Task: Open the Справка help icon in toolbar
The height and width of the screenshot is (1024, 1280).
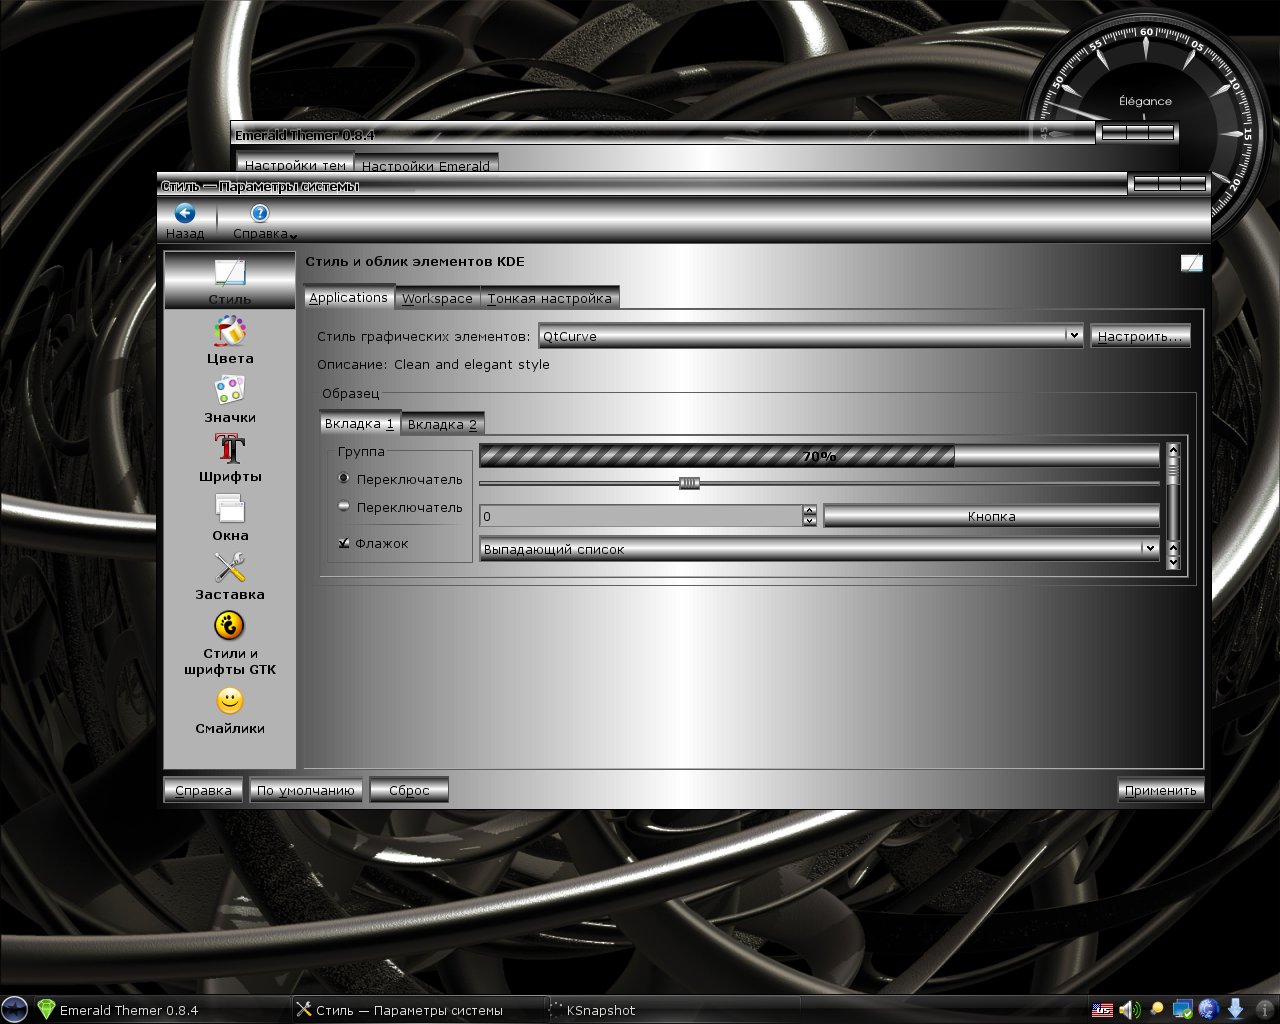Action: [260, 213]
